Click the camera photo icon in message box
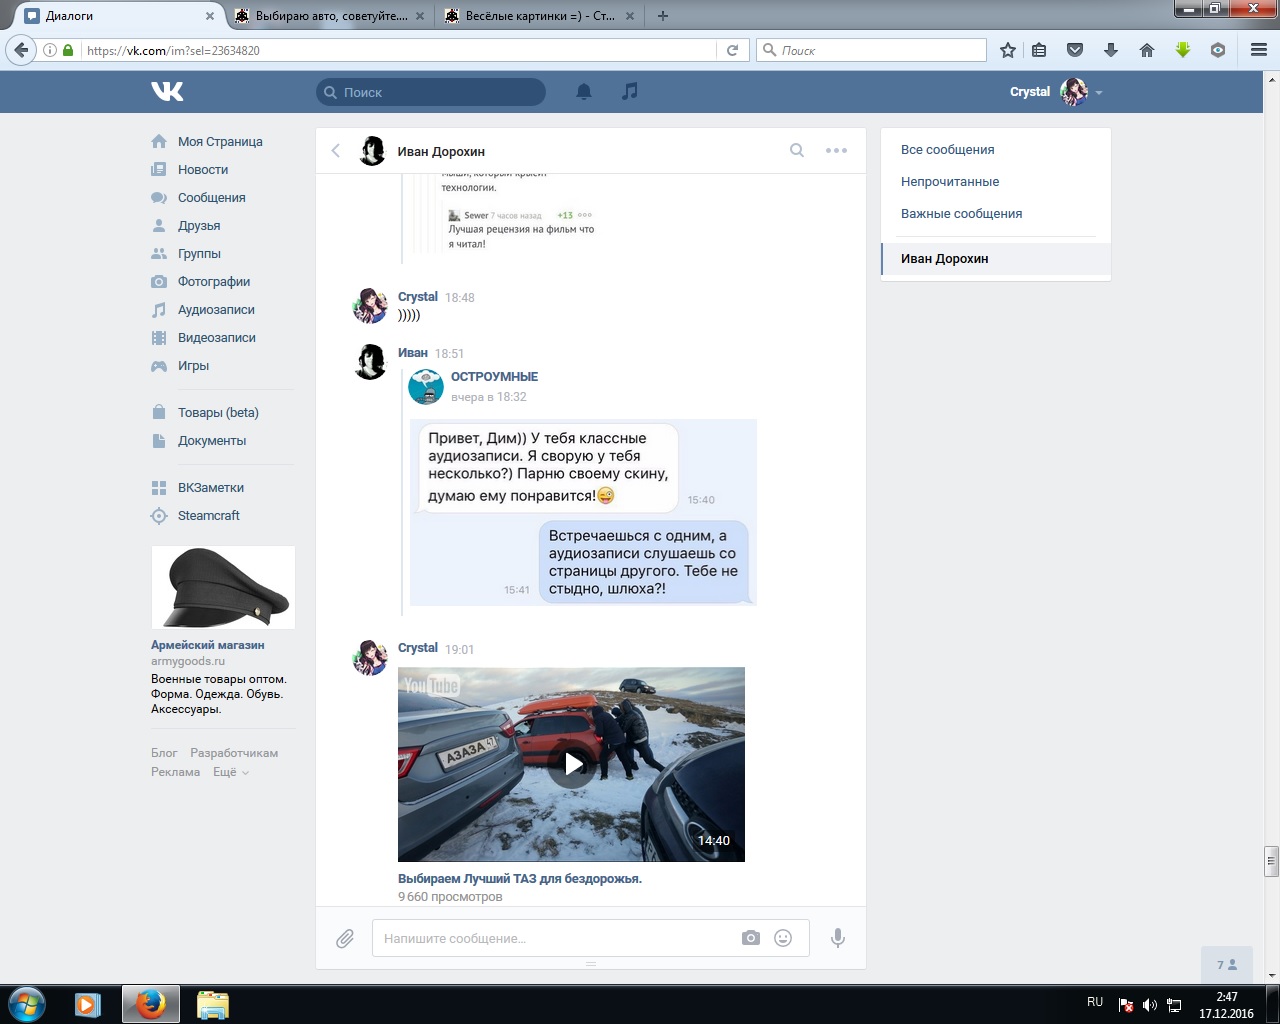This screenshot has width=1280, height=1024. 751,938
